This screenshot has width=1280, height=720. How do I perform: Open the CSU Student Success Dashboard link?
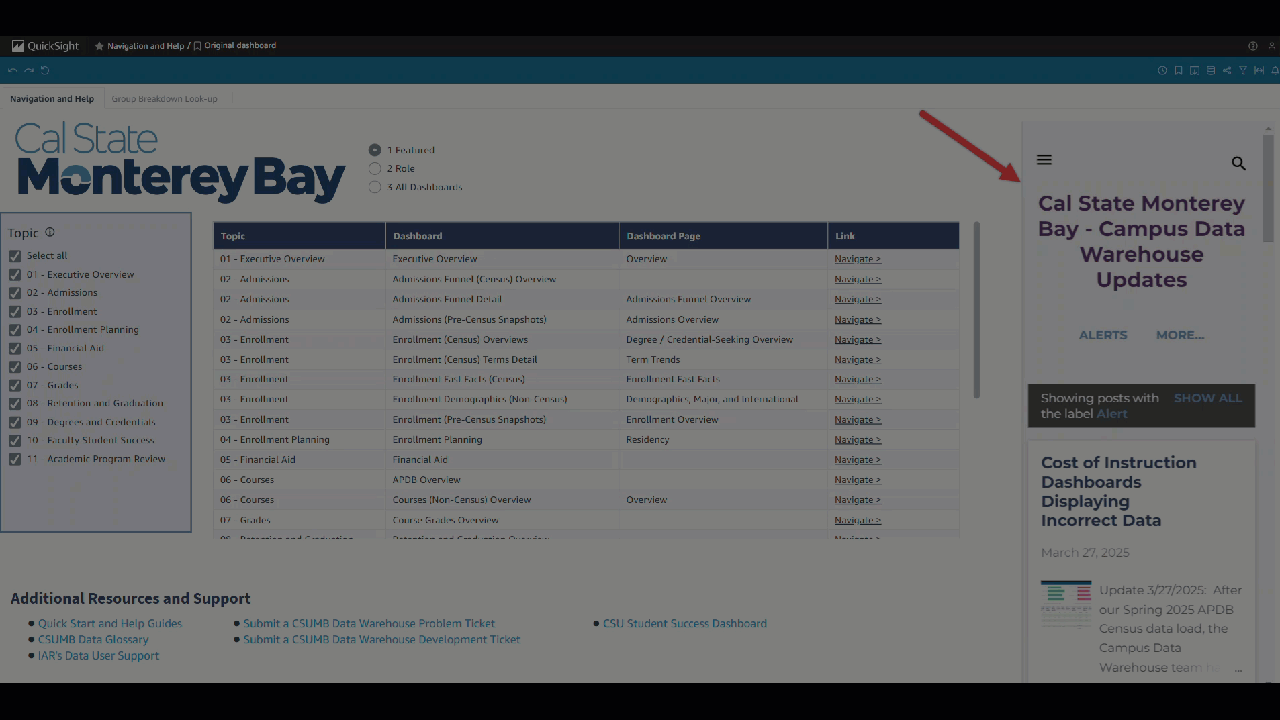(684, 623)
